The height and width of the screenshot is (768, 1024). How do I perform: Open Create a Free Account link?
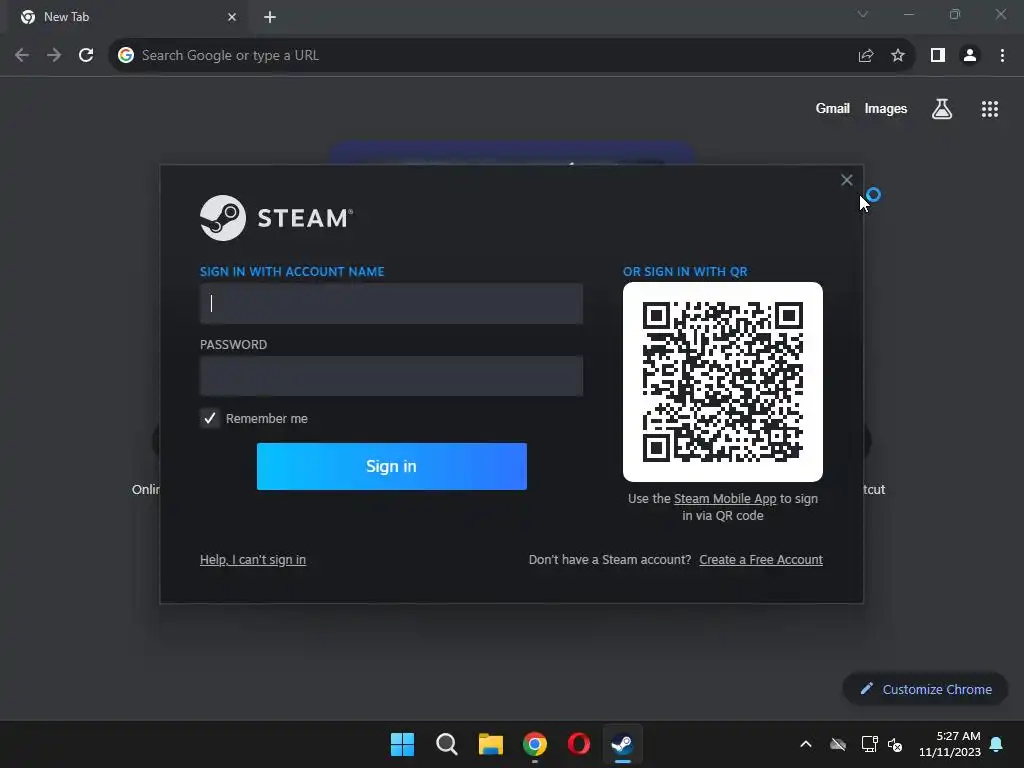coord(761,560)
